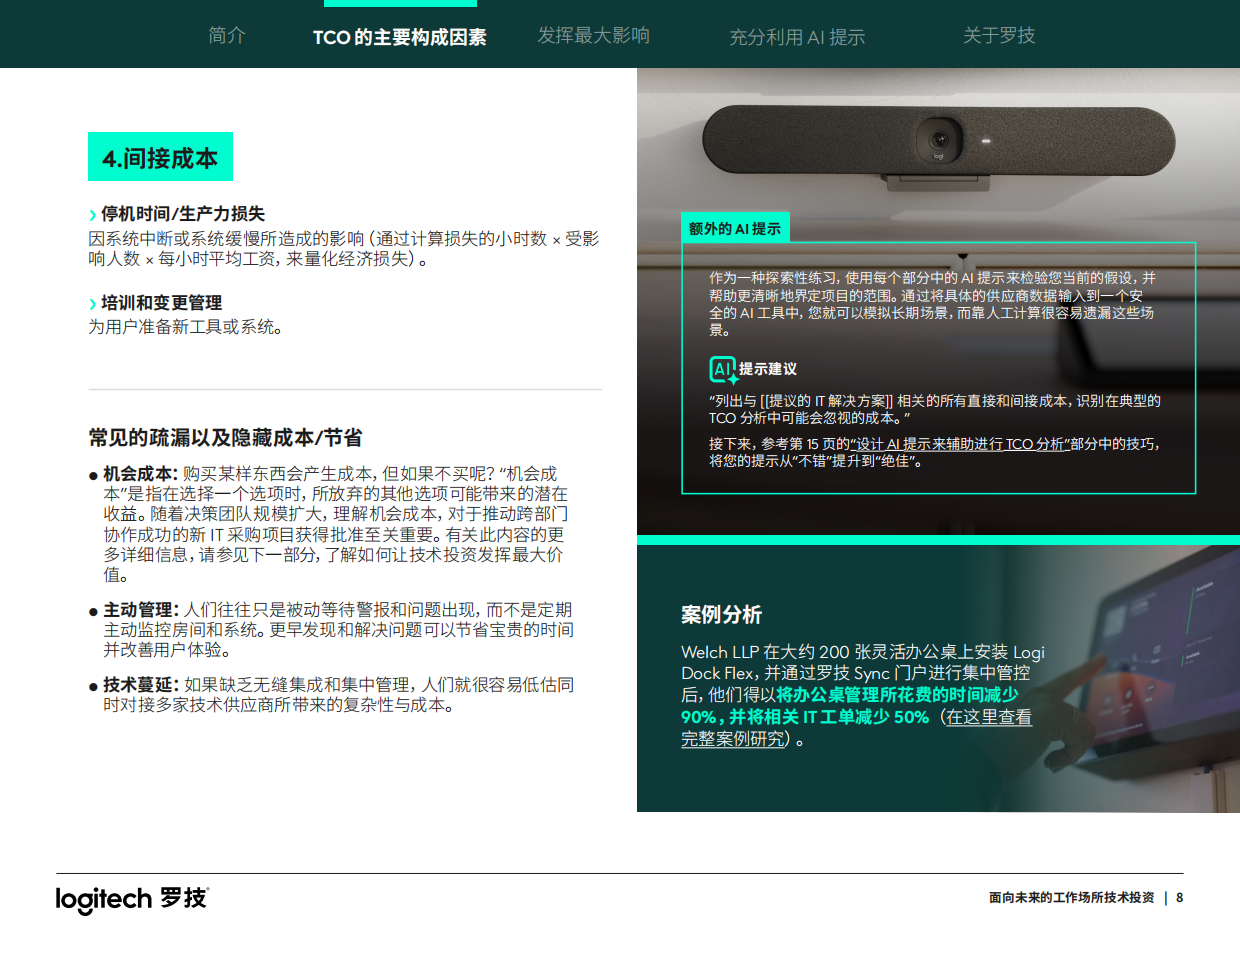Go to the 发挥最大影响 tab
This screenshot has width=1240, height=958.
click(593, 36)
